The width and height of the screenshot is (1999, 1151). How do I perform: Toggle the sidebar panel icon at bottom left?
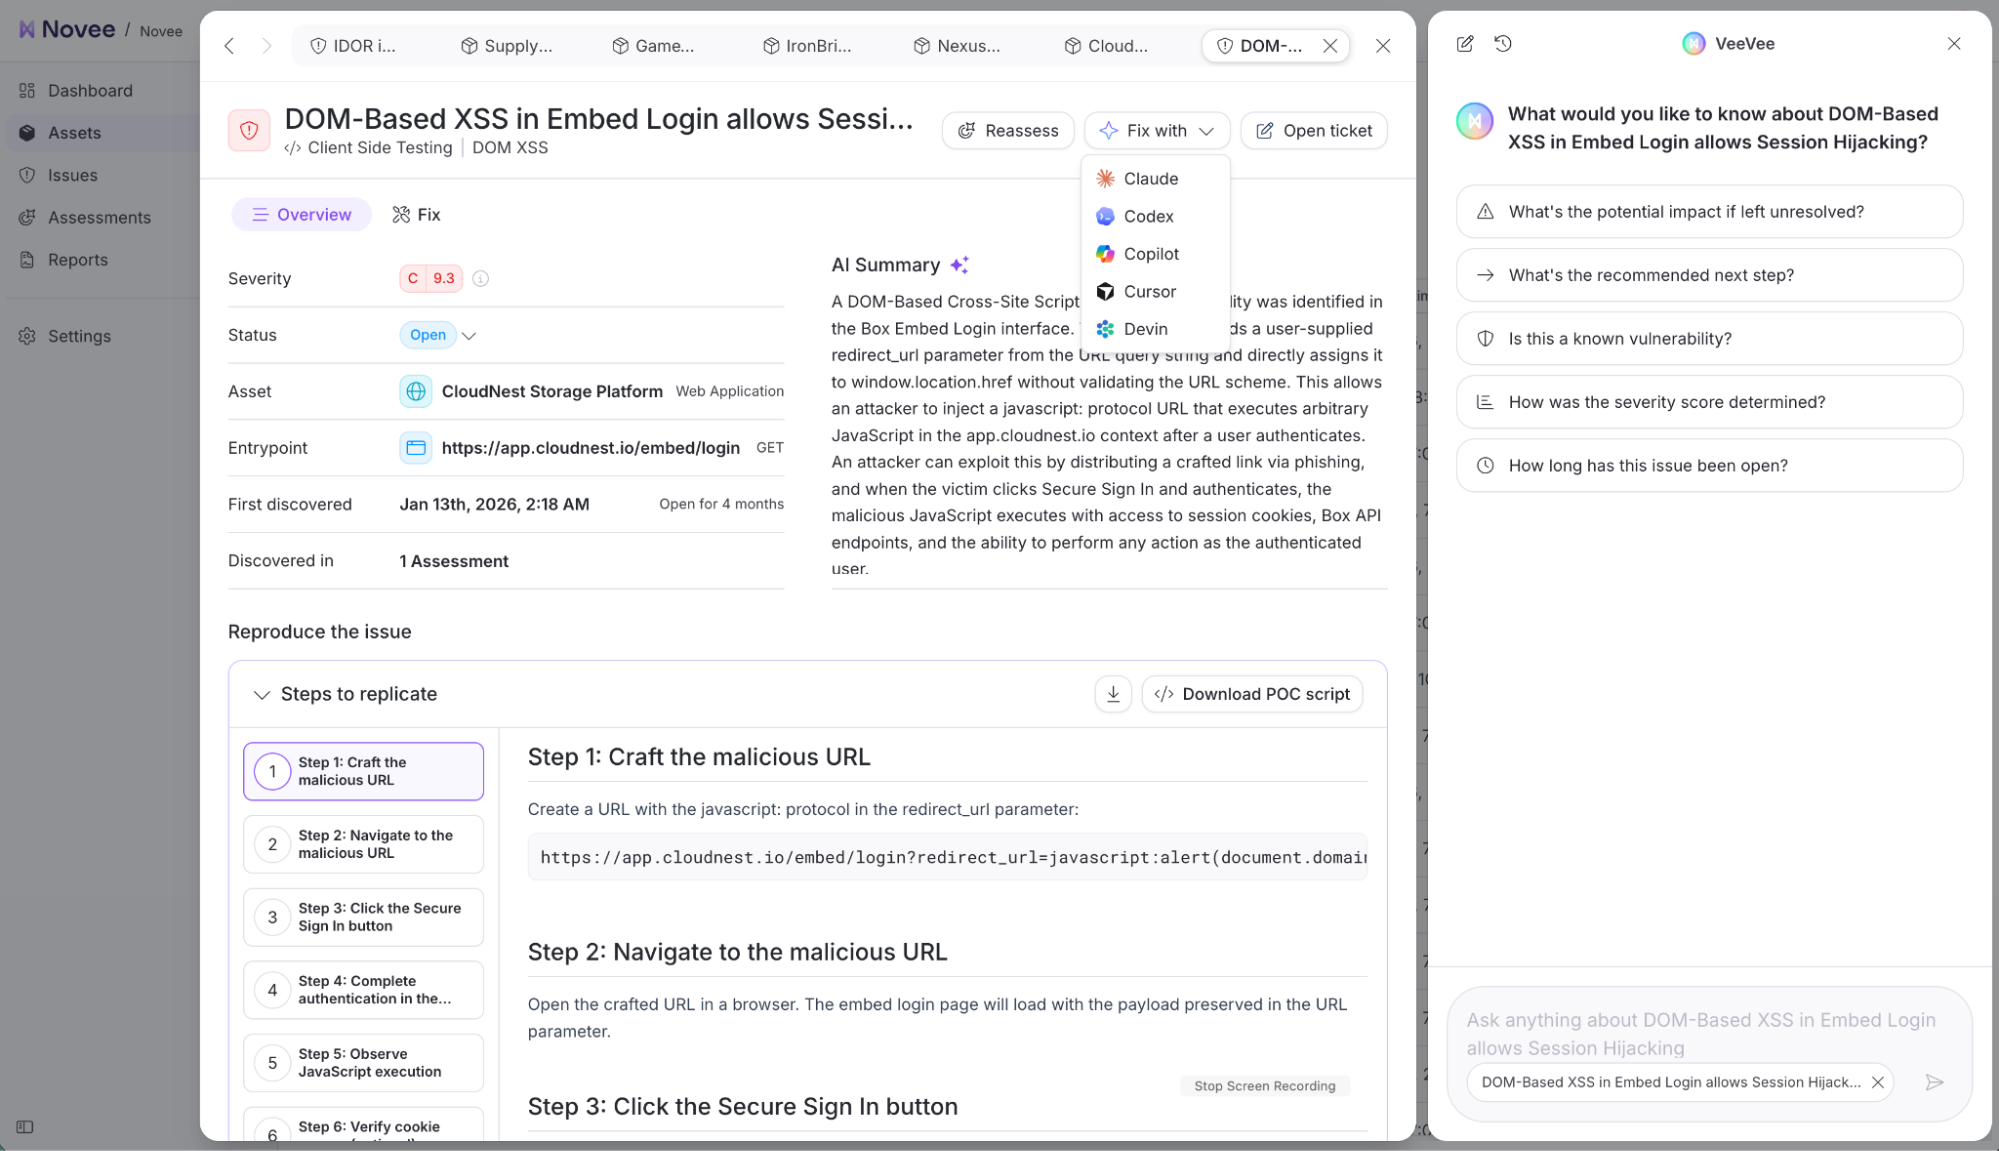(x=25, y=1127)
